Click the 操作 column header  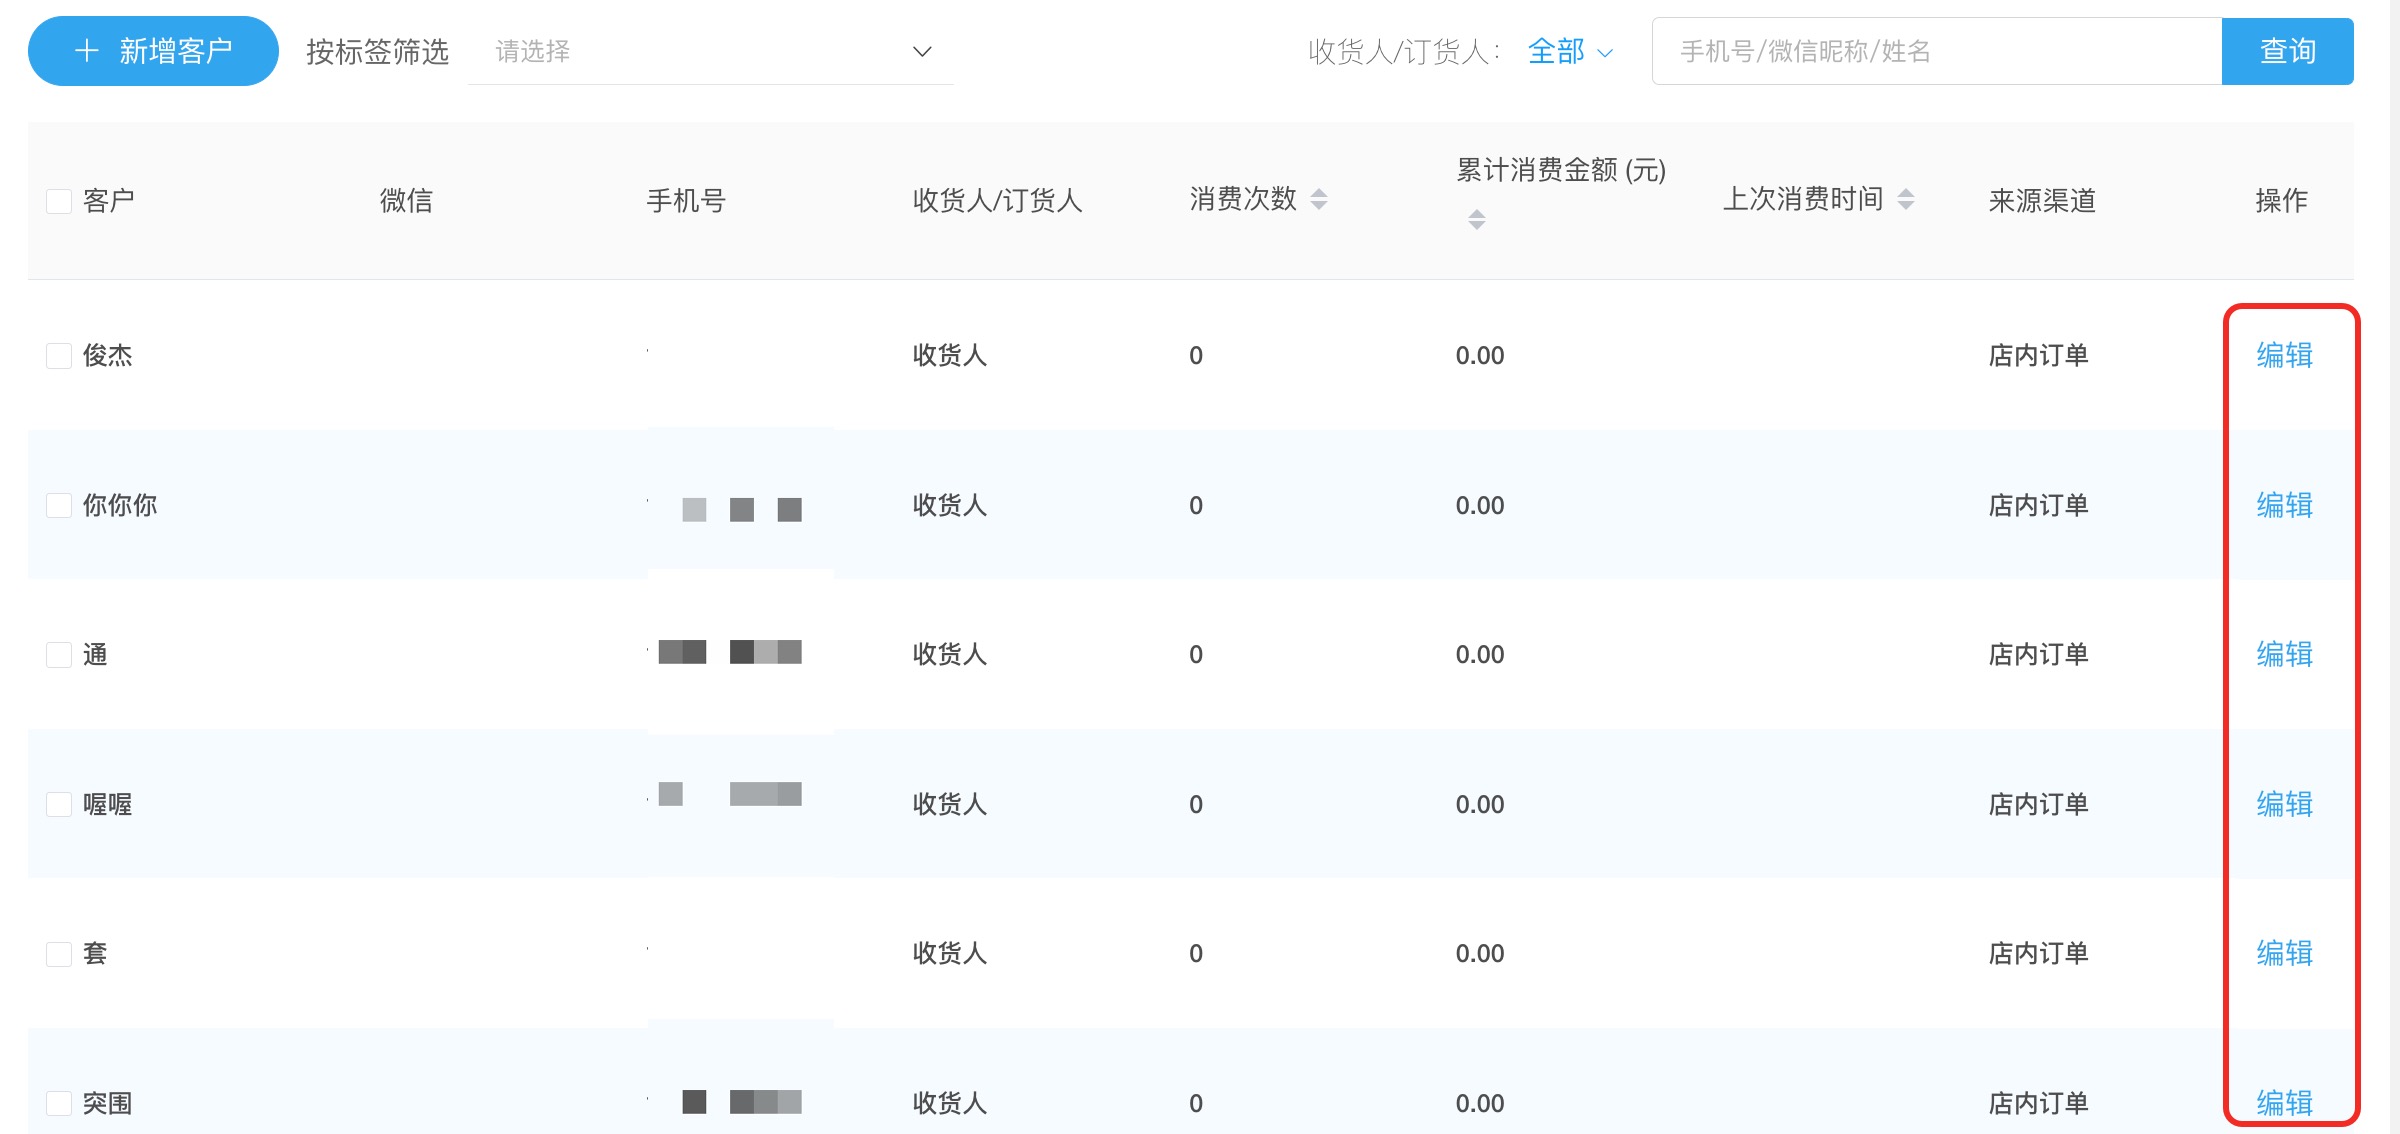pyautogui.click(x=2281, y=201)
